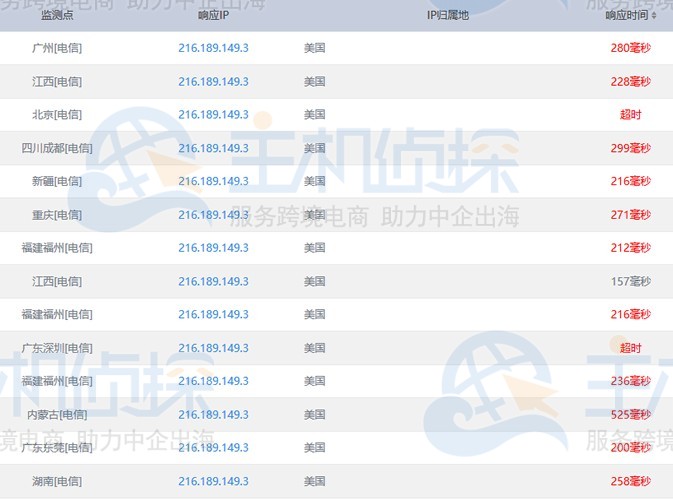Click the 157毫秒 response time value
673x501 pixels.
coord(631,281)
